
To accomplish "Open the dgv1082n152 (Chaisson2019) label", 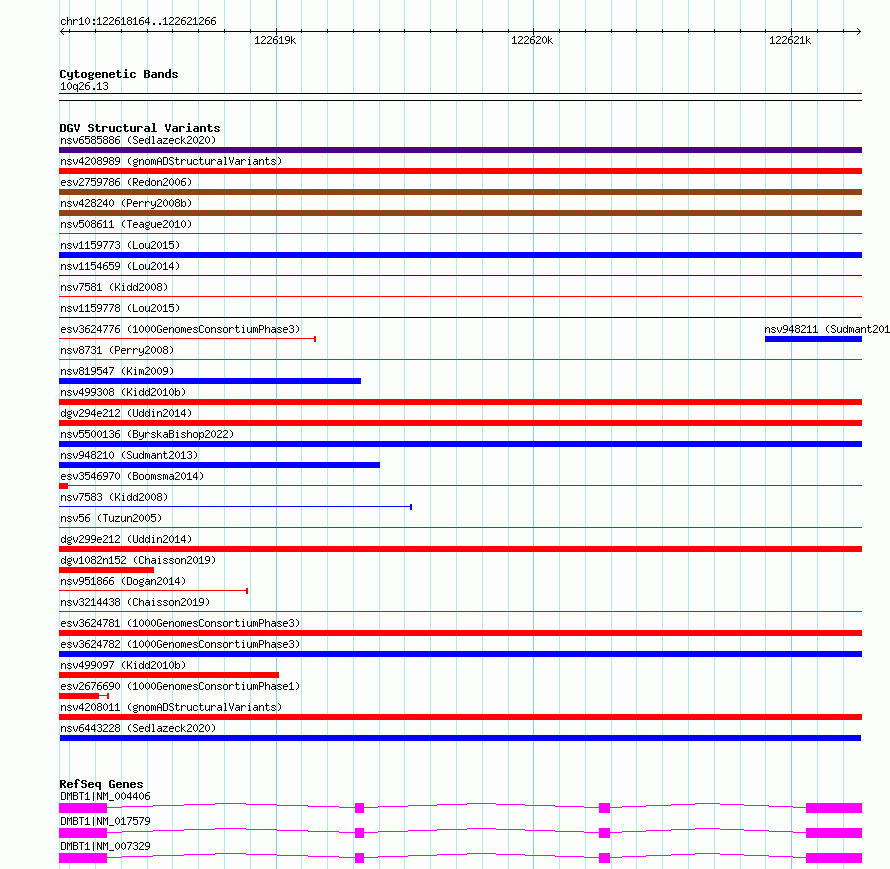I will 138,560.
